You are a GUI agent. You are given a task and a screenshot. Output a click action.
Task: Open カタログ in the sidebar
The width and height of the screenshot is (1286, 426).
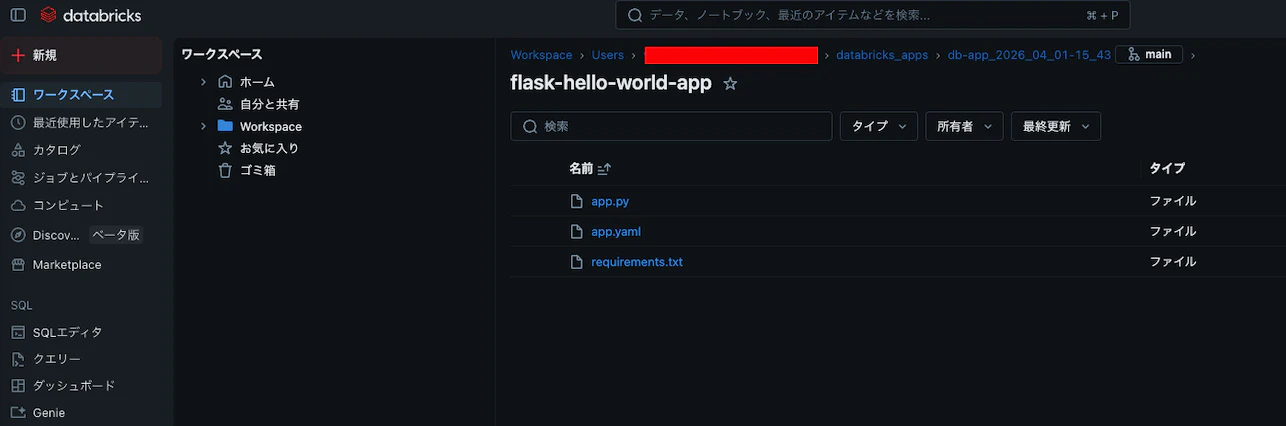(81, 149)
